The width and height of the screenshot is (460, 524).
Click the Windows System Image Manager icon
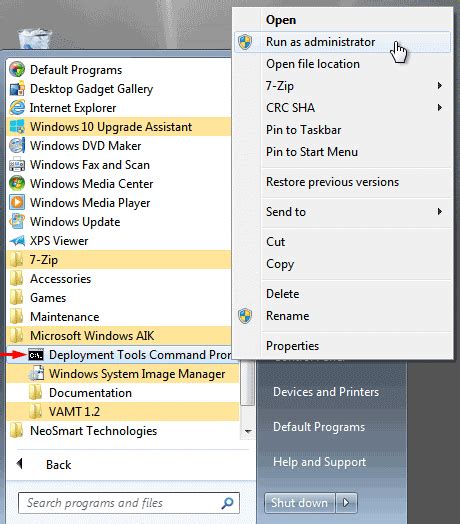point(36,374)
